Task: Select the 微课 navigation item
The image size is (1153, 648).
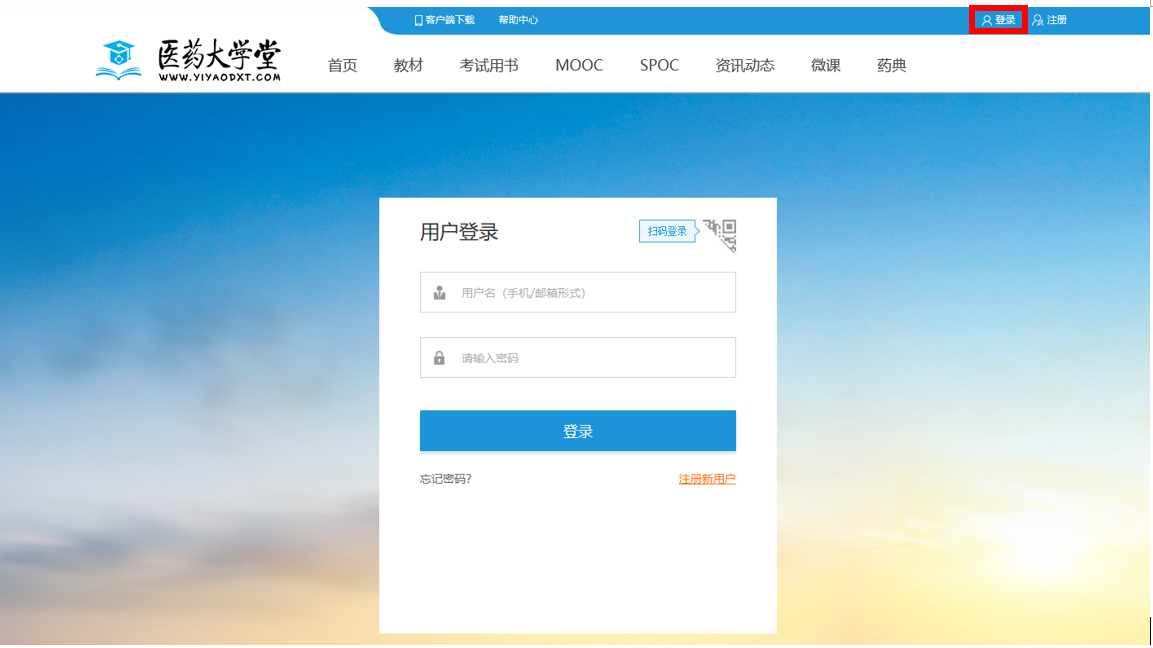Action: [826, 66]
